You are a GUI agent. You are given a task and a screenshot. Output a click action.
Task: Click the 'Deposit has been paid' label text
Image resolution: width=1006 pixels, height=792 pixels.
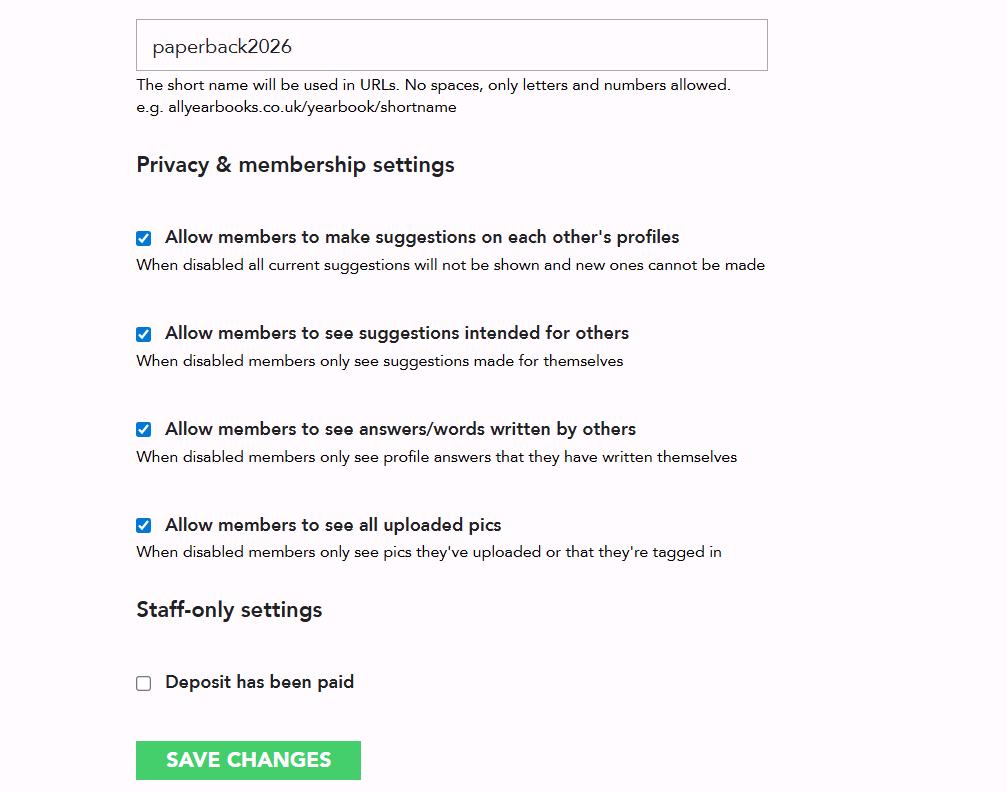coord(260,682)
